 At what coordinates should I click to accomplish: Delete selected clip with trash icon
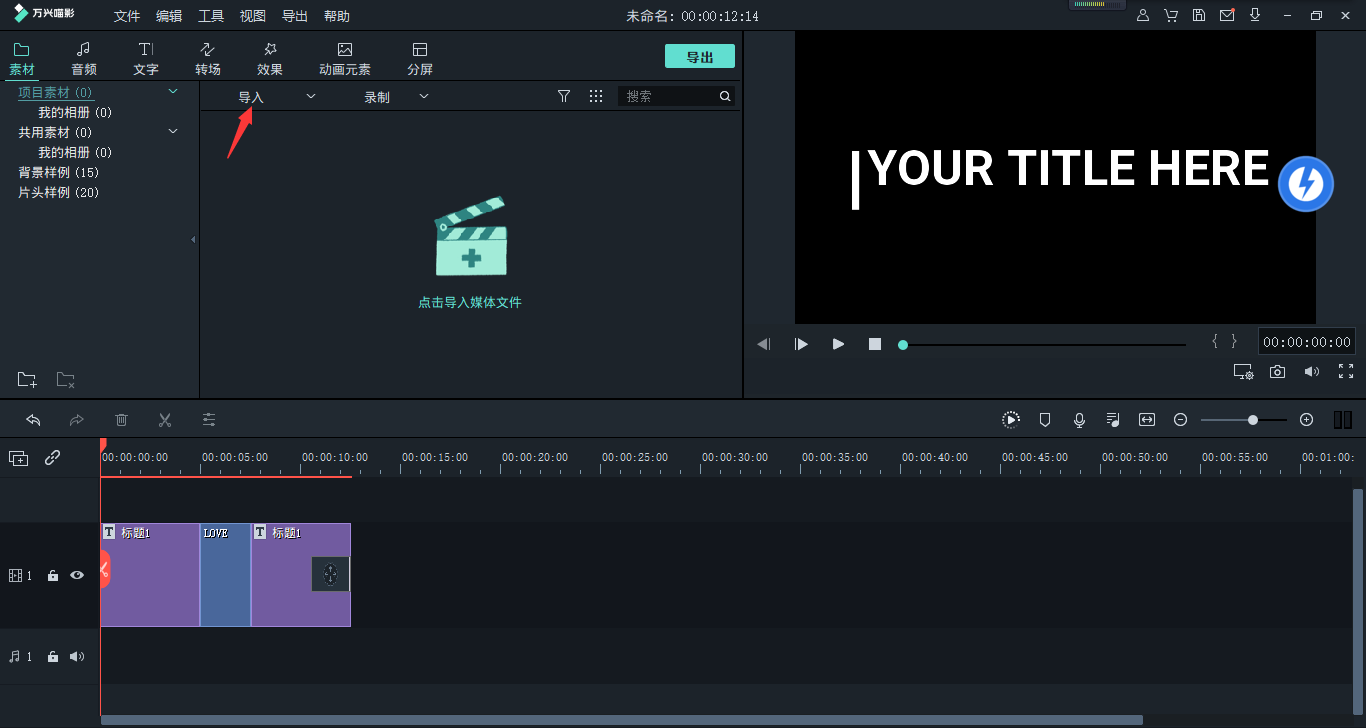point(121,420)
